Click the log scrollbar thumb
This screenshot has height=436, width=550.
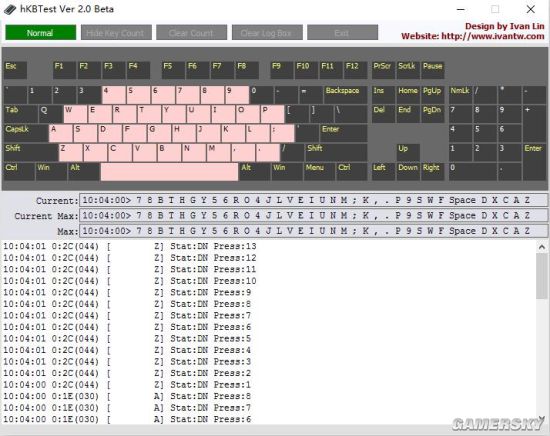542,275
